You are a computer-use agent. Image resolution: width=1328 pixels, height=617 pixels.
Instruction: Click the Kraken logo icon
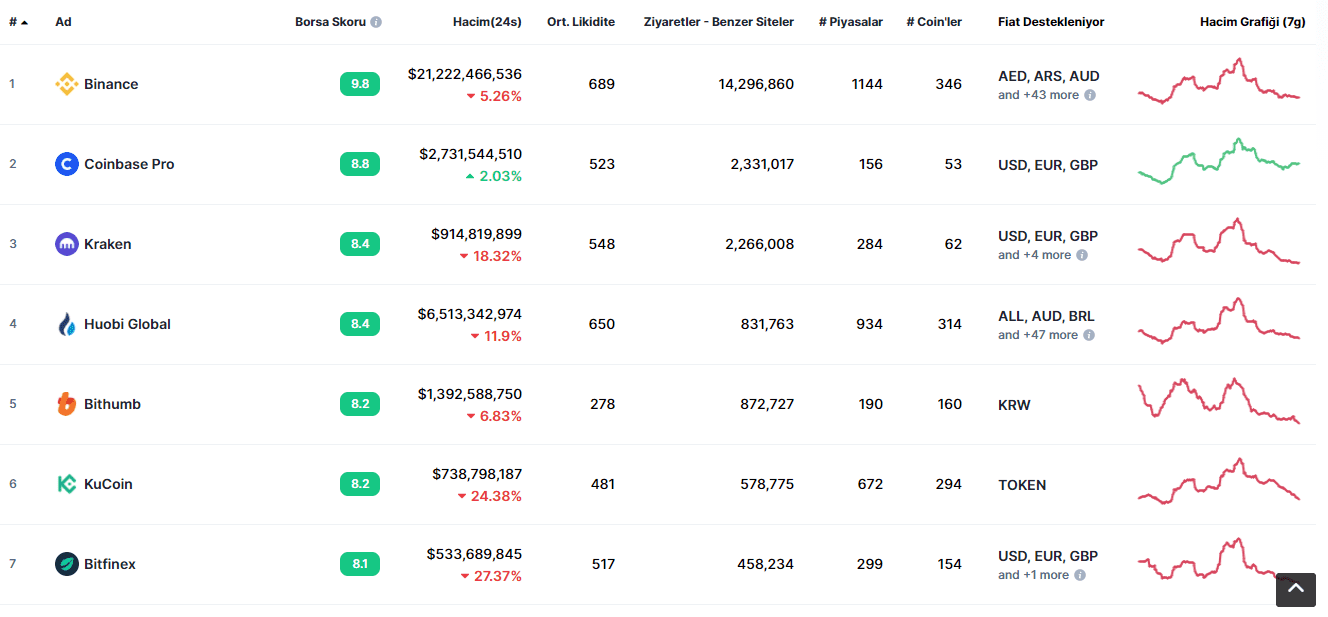[67, 244]
